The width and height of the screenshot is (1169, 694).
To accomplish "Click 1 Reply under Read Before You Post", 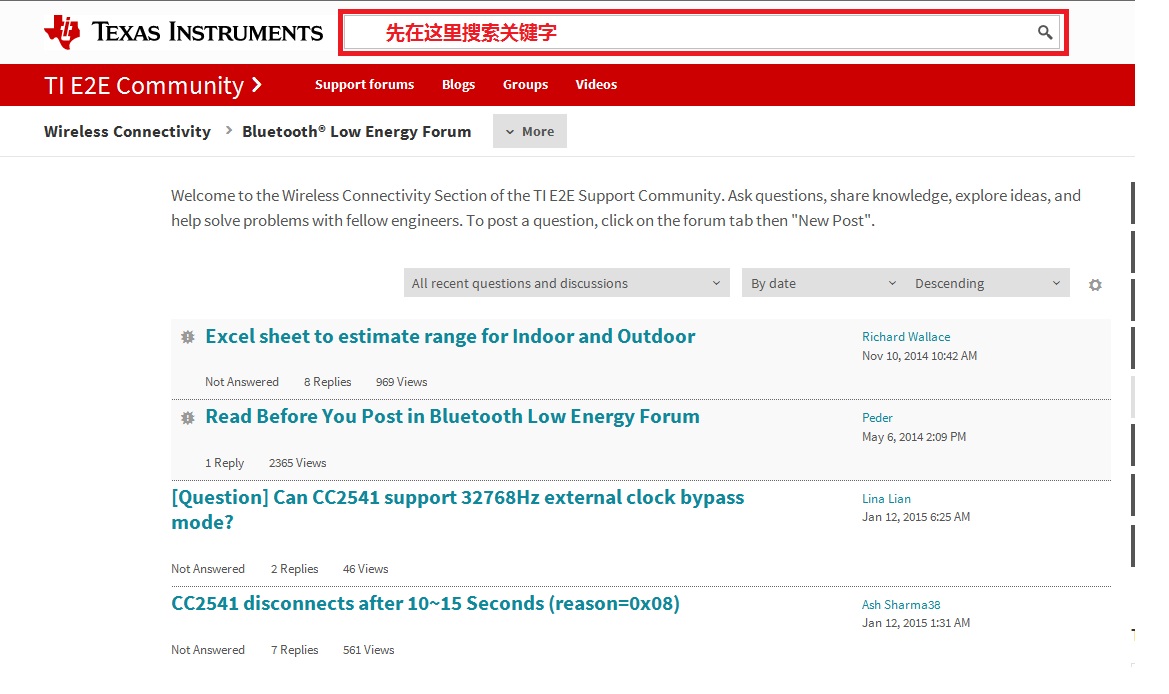I will [224, 463].
